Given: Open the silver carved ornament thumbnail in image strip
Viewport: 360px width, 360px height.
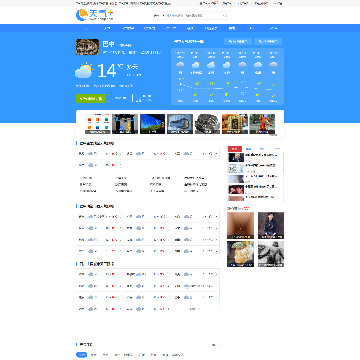Looking at the screenshot, I should tap(207, 124).
